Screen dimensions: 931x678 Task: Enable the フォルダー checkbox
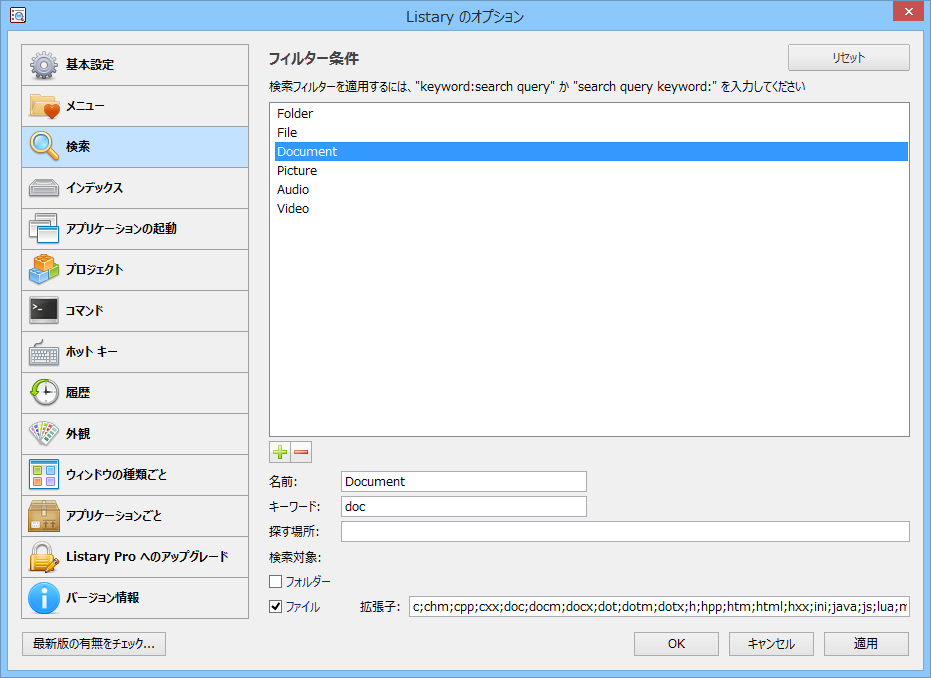276,581
